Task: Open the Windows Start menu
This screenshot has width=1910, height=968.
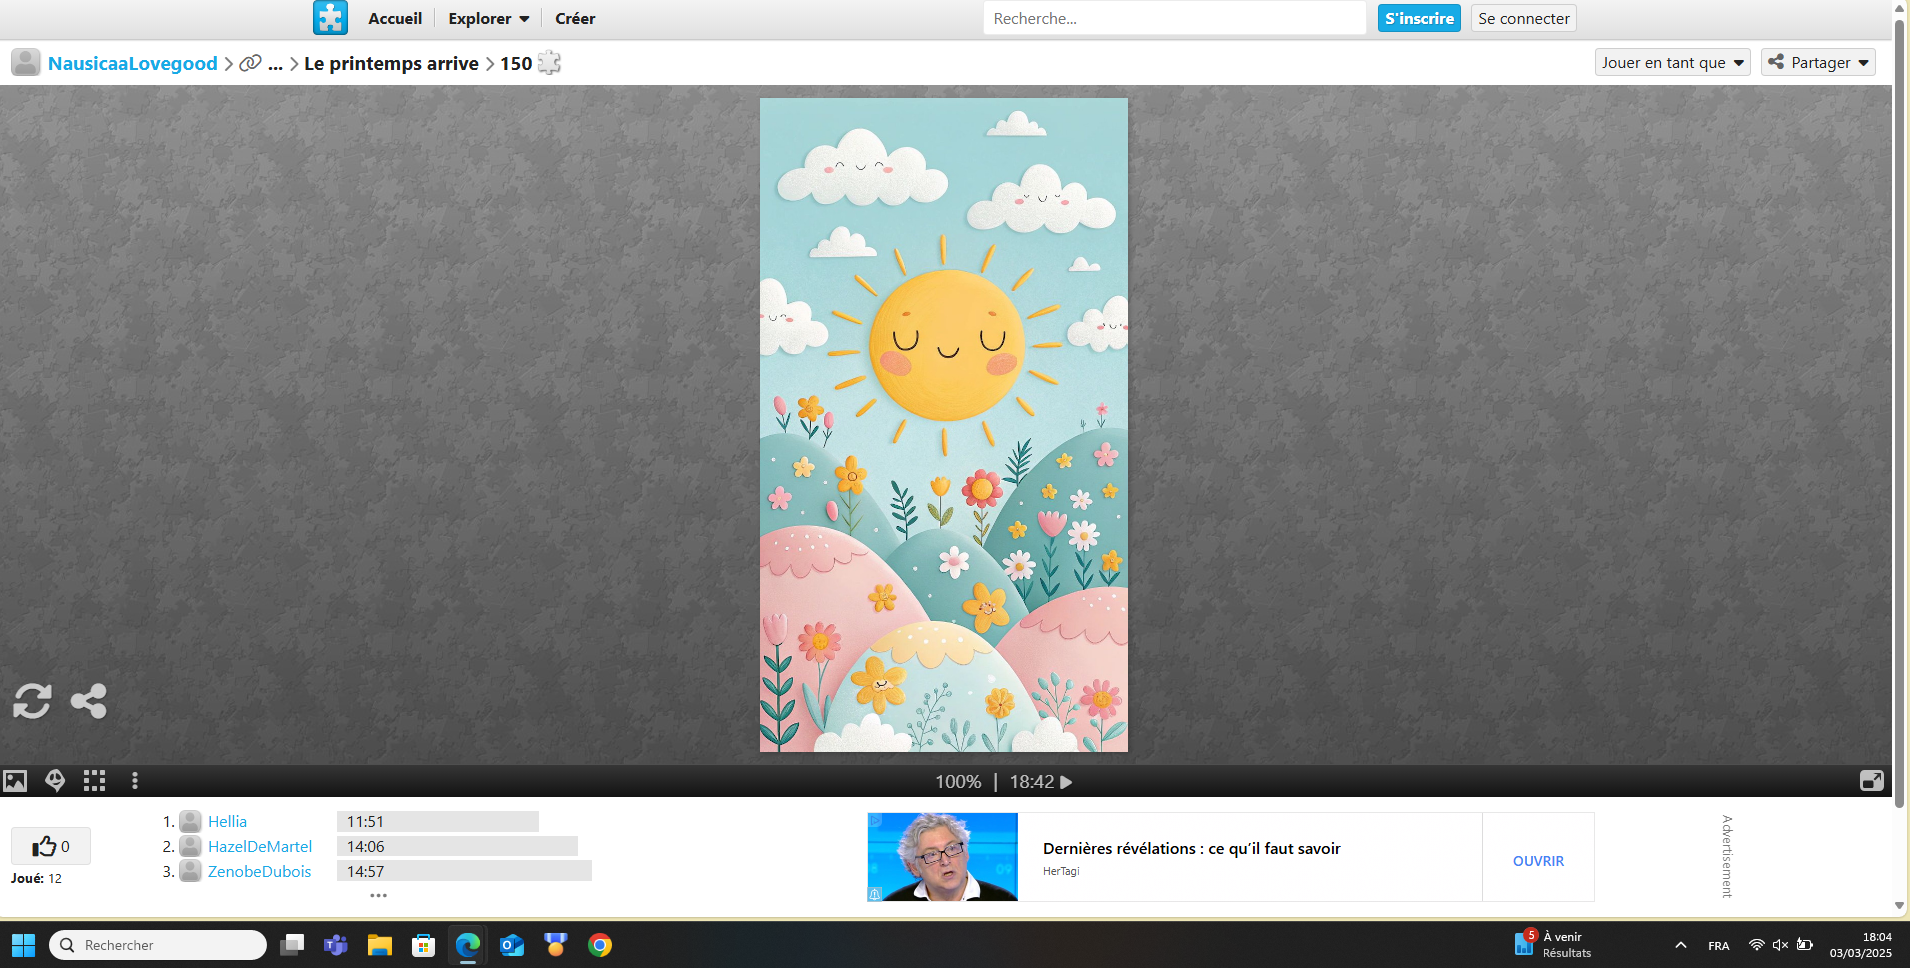Action: point(23,945)
